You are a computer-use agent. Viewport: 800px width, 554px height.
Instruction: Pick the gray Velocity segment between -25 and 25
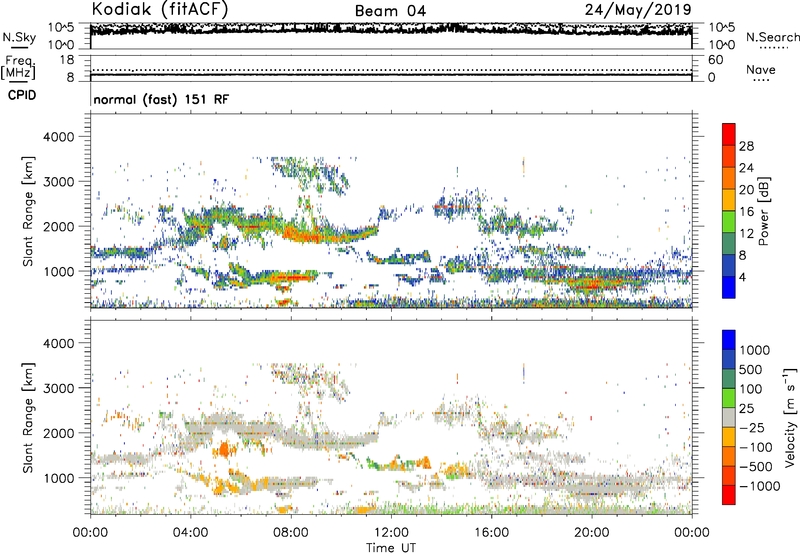[729, 417]
